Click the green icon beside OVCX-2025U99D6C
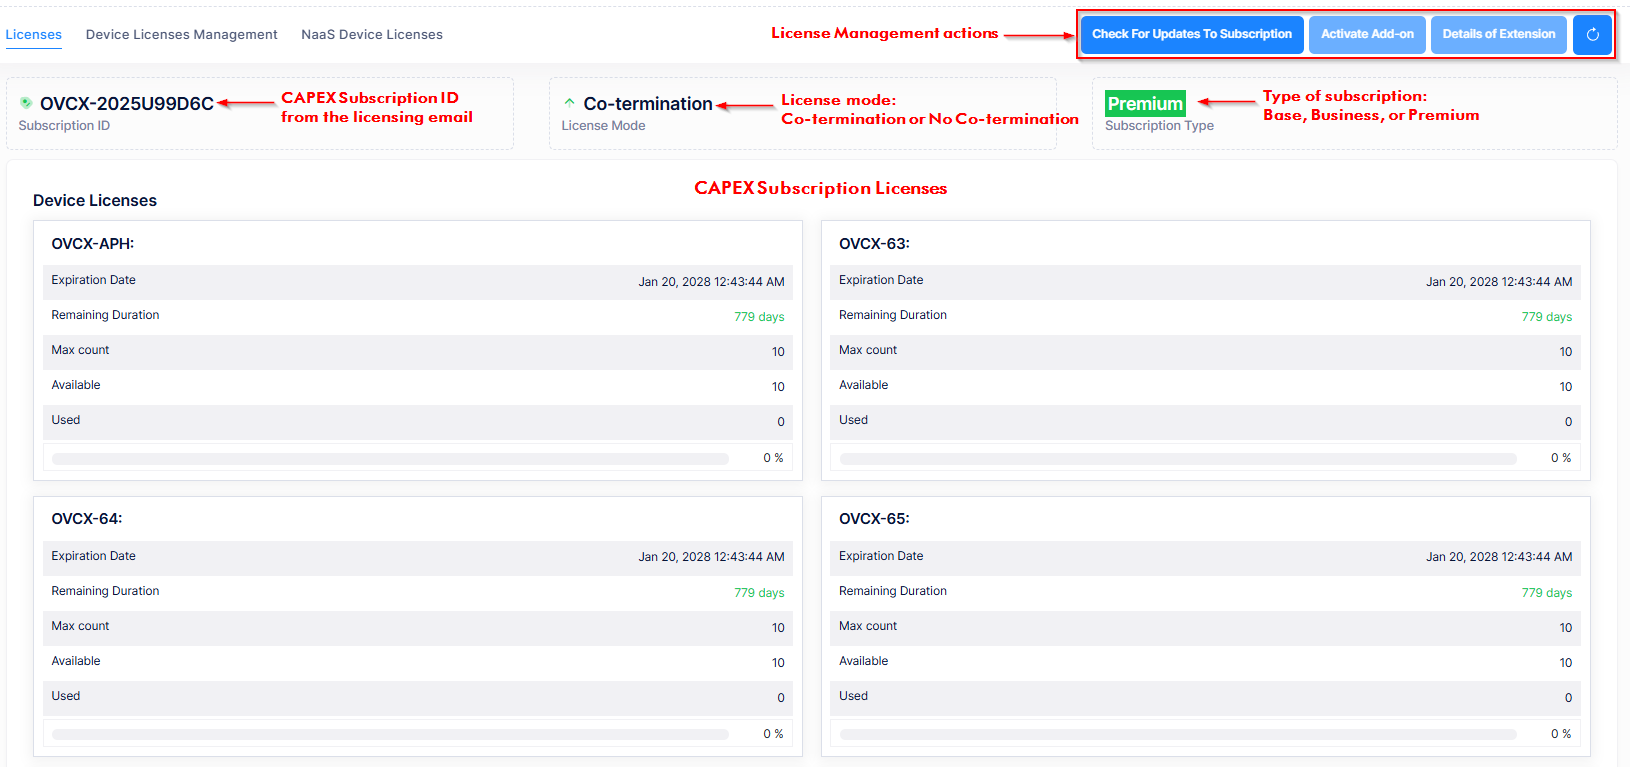Image resolution: width=1630 pixels, height=767 pixels. [x=26, y=103]
